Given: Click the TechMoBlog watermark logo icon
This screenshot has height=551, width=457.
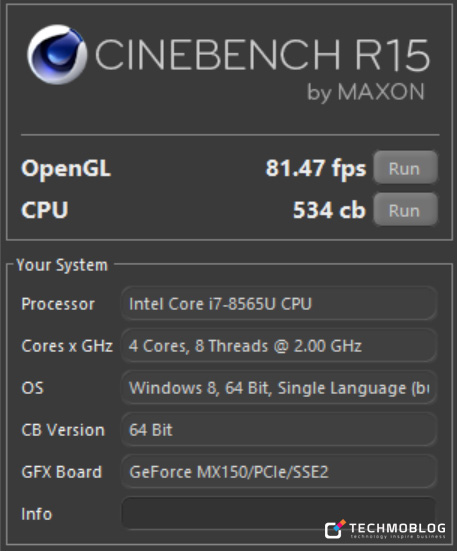Looking at the screenshot, I should pyautogui.click(x=335, y=529).
